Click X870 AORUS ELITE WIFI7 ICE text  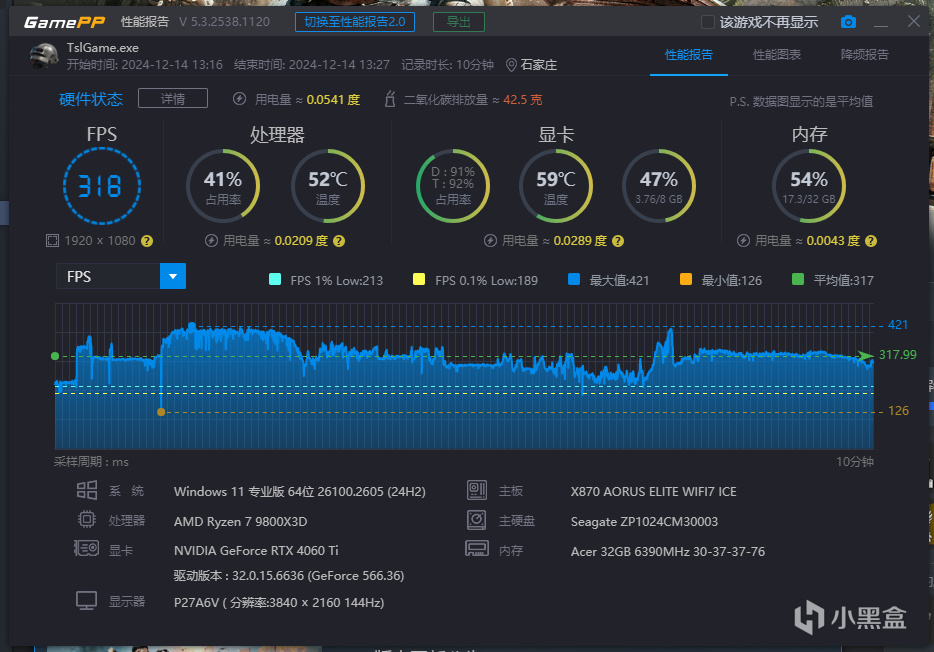coord(653,492)
